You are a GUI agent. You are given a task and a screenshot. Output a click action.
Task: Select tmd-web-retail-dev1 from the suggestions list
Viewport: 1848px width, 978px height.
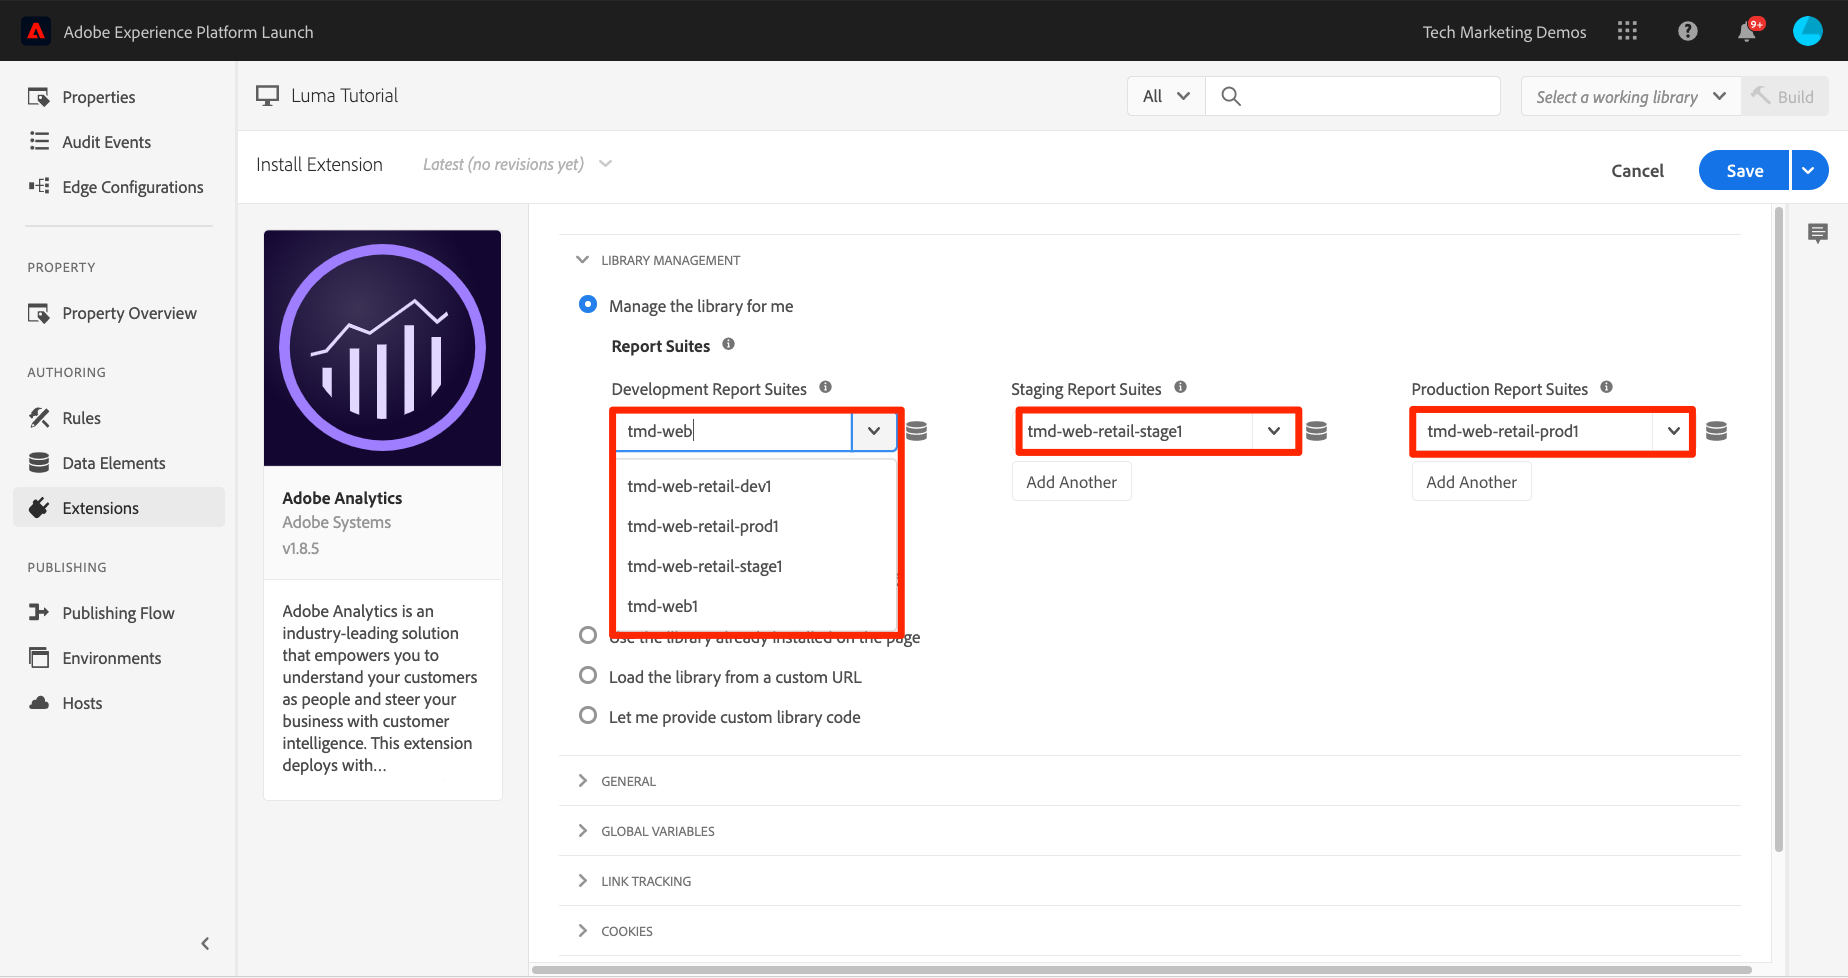point(698,486)
